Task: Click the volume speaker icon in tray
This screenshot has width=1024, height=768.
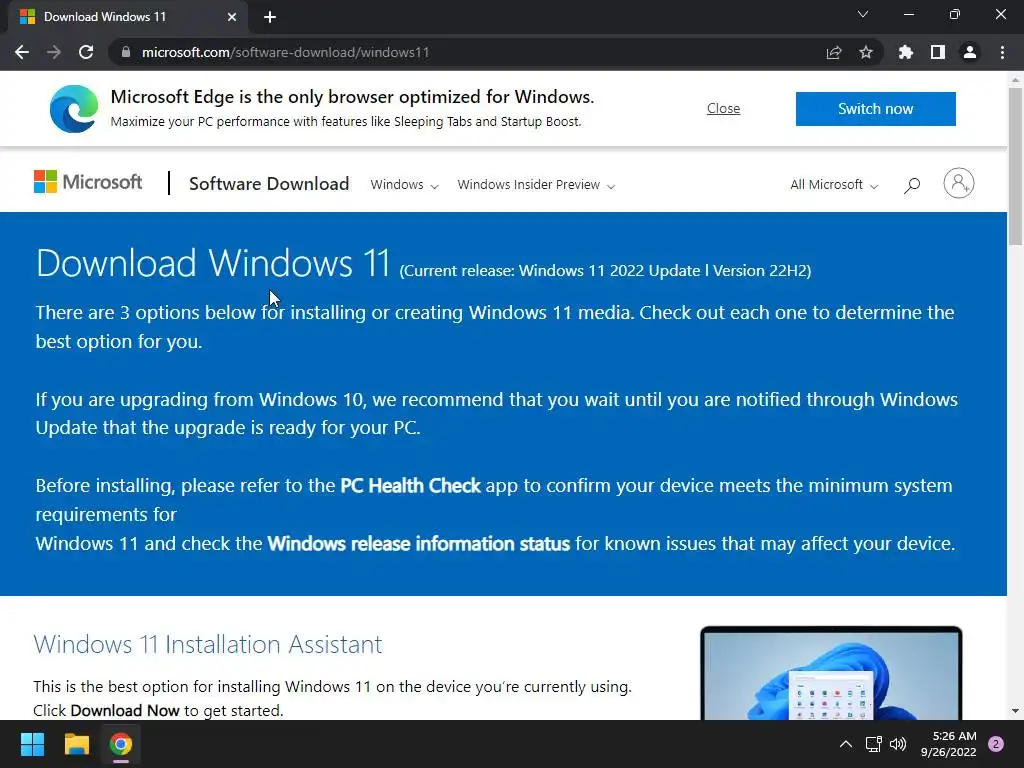Action: point(898,744)
